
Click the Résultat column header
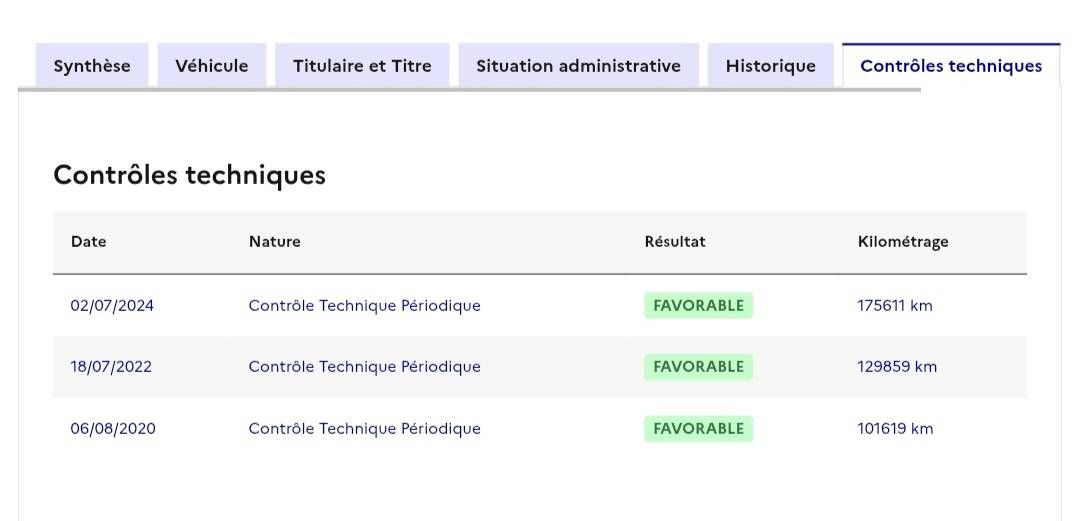click(675, 242)
